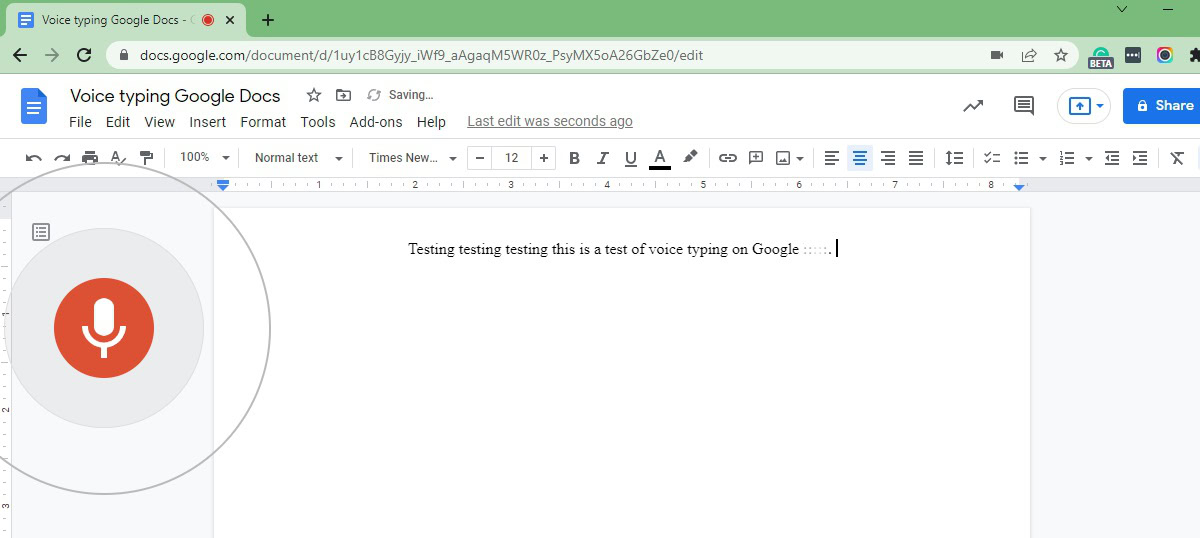1200x538 pixels.
Task: Open comment history icon
Action: pos(1023,105)
